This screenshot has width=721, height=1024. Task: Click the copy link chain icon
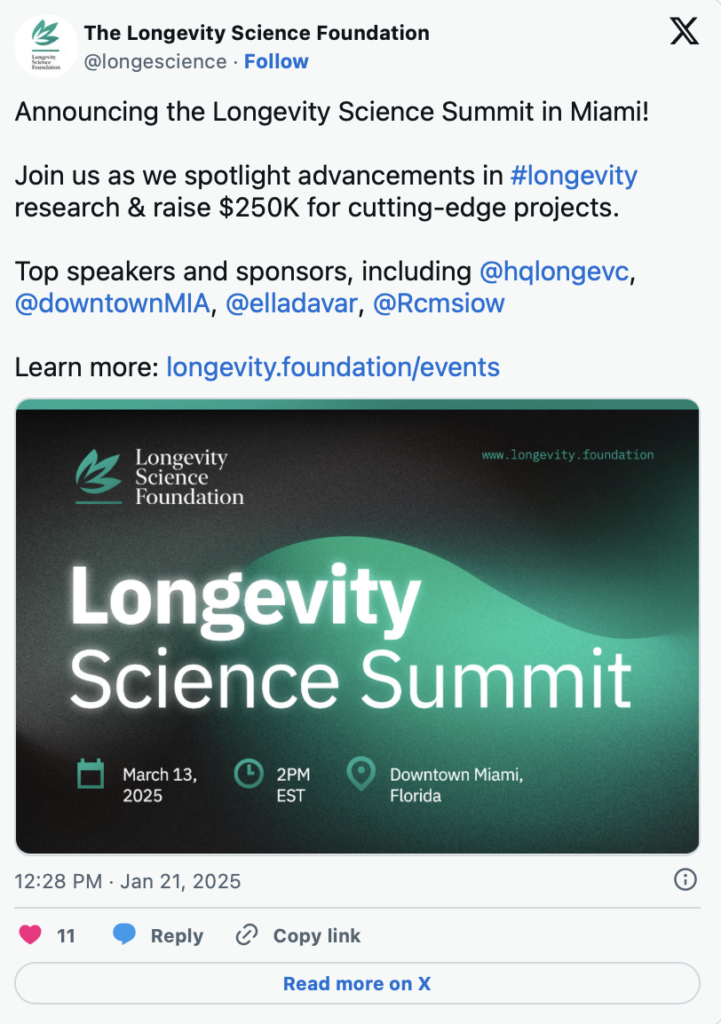pyautogui.click(x=246, y=935)
